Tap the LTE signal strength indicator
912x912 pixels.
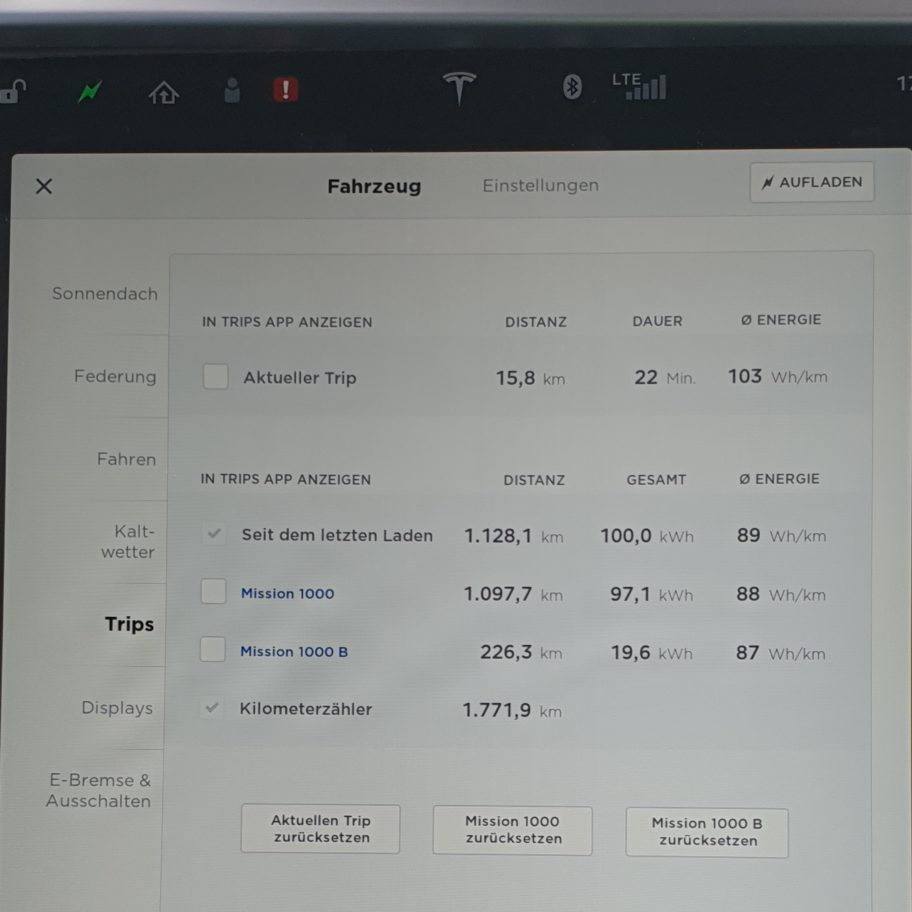(639, 87)
